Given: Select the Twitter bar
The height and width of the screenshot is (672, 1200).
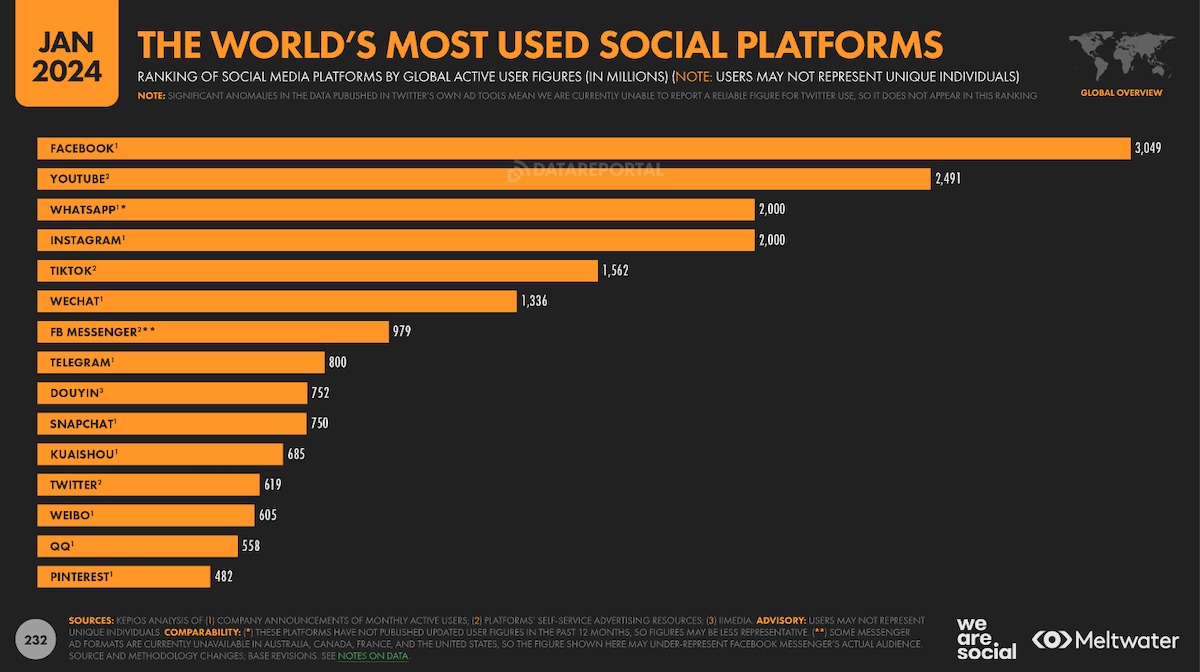Looking at the screenshot, I should tap(148, 485).
